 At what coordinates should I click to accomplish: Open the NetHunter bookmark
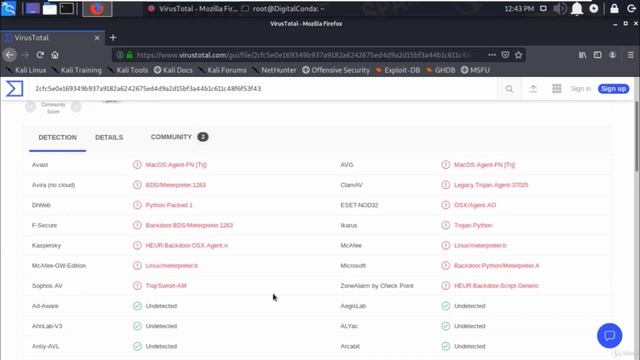click(274, 70)
